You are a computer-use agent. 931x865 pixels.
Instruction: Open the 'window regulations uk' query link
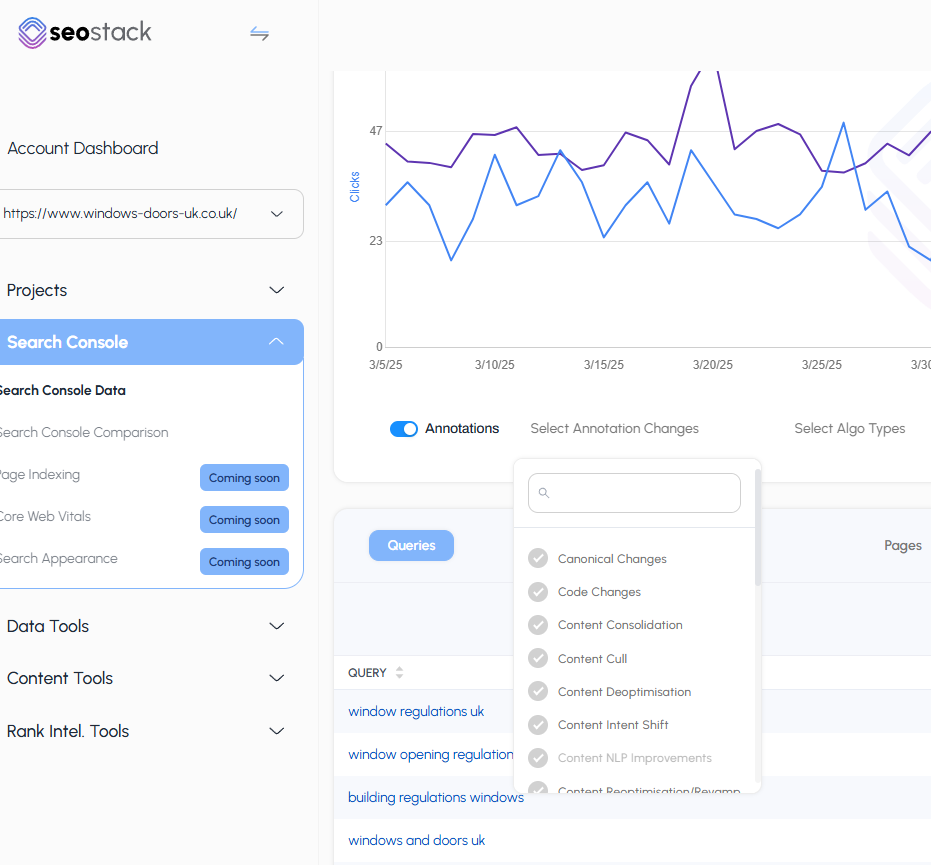coord(416,711)
